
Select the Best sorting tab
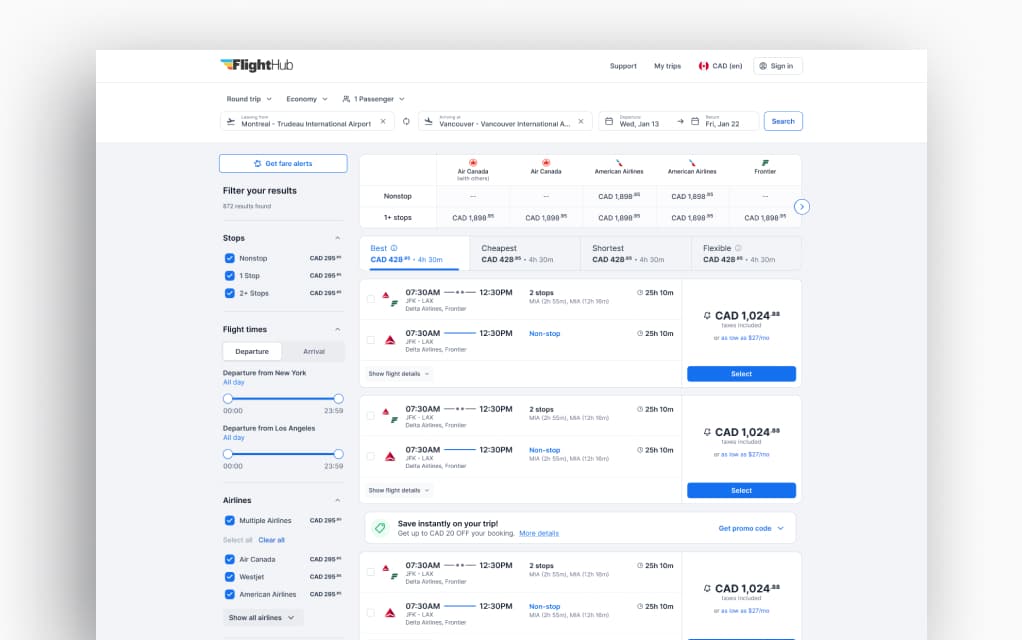coord(415,254)
